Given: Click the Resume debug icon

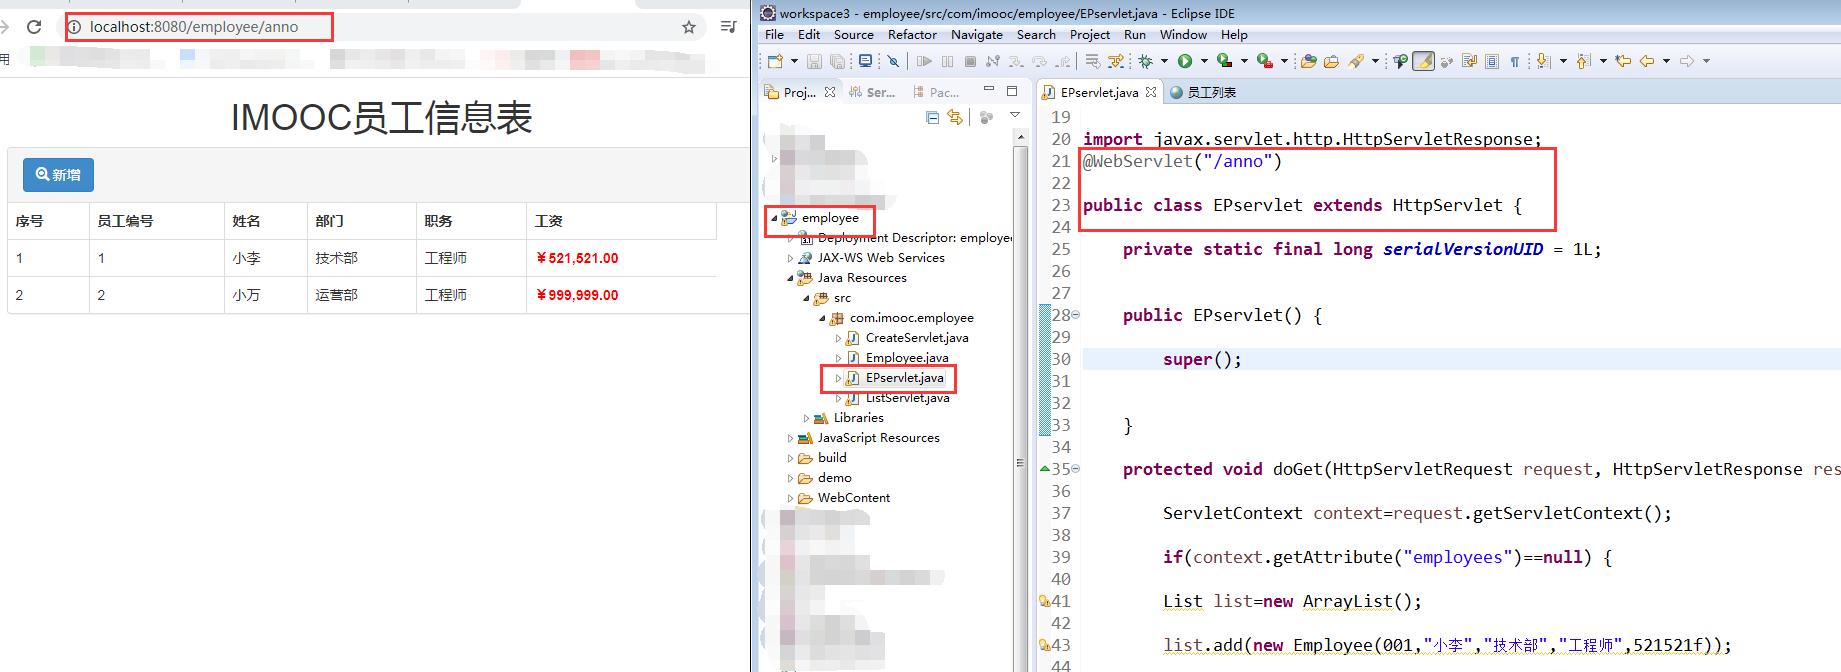Looking at the screenshot, I should (924, 61).
